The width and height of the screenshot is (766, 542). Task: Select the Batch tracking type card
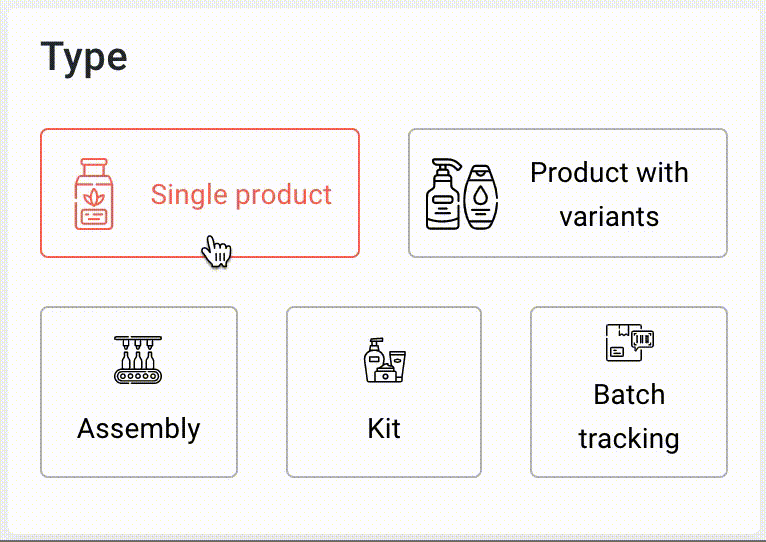pyautogui.click(x=629, y=392)
